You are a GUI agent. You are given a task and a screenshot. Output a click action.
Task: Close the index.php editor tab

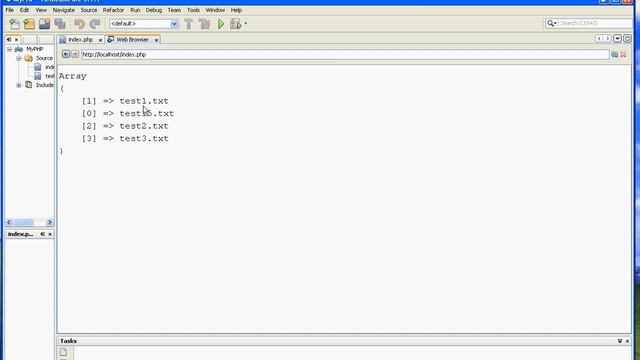[100, 40]
